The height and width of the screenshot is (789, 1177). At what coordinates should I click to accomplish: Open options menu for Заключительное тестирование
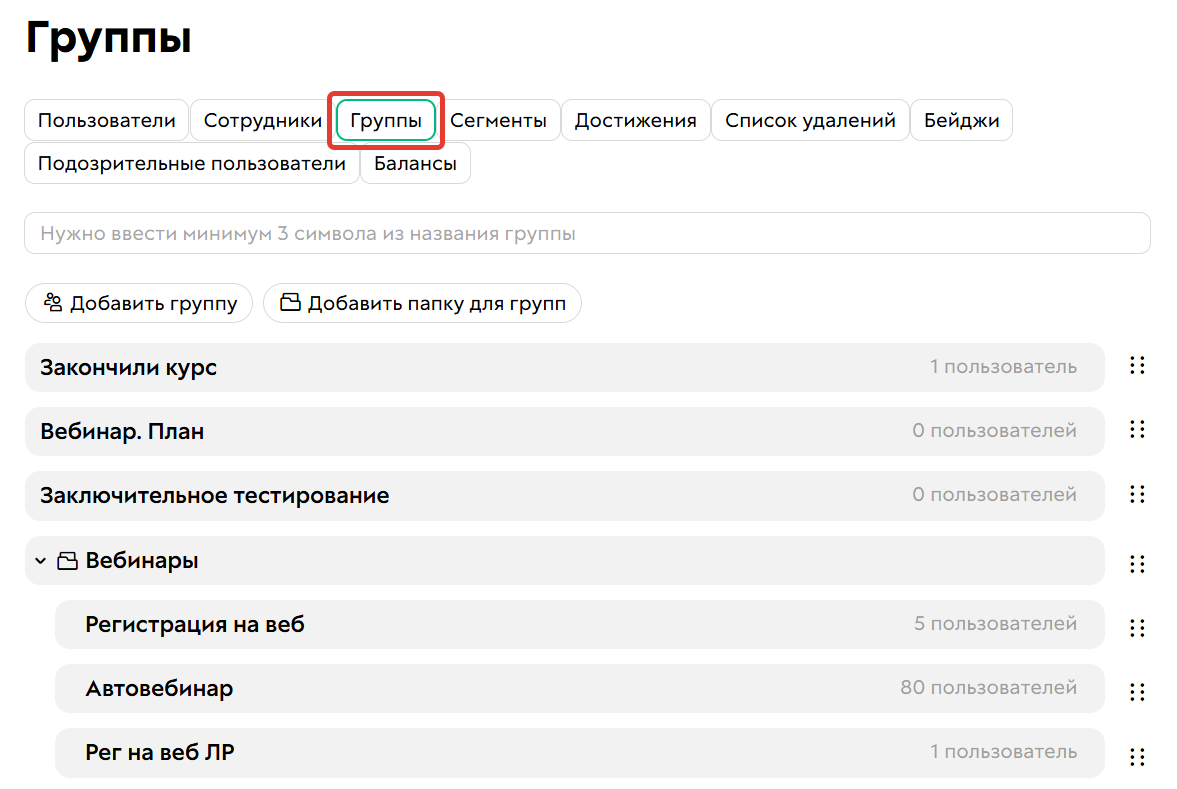click(x=1137, y=495)
